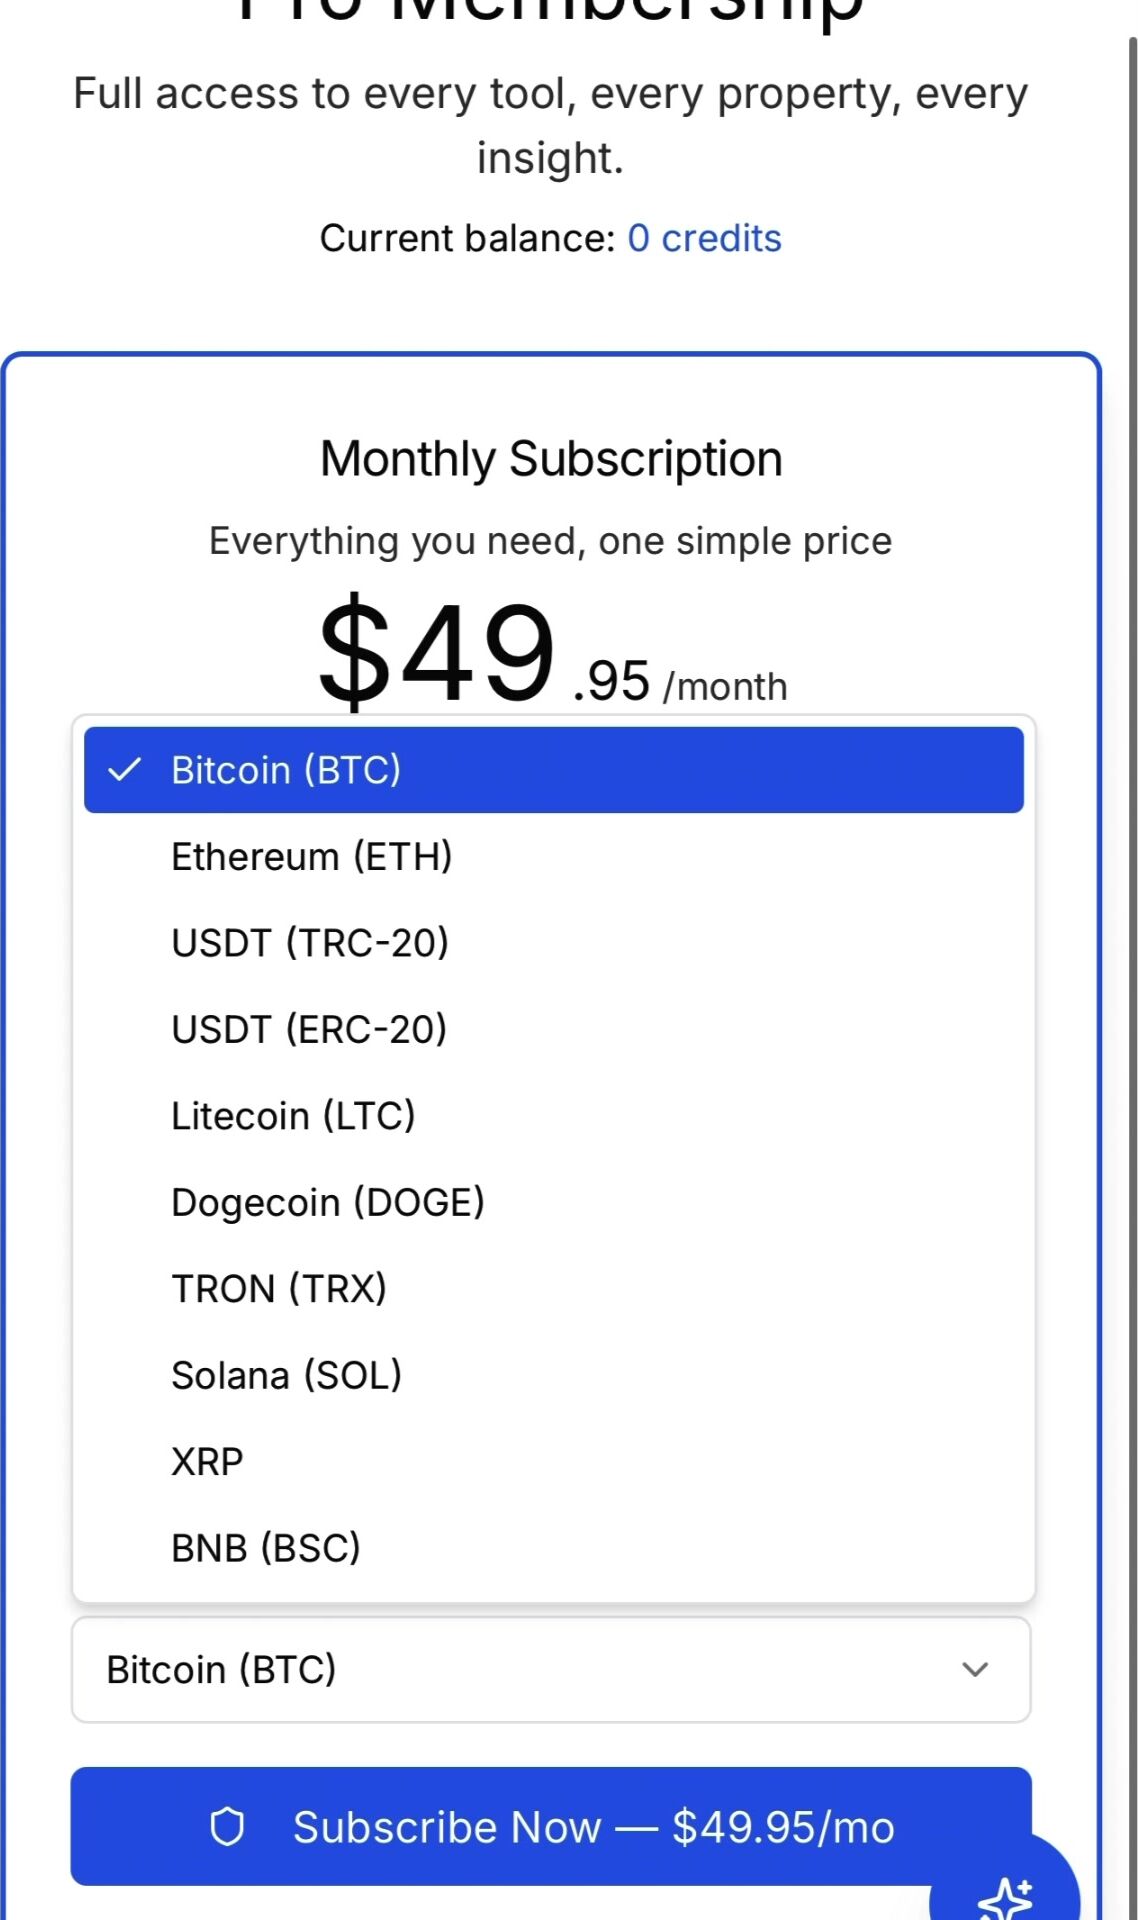The image size is (1138, 1920).
Task: Click the checkmark icon beside the highlighted Bitcoin option
Action: 125,770
